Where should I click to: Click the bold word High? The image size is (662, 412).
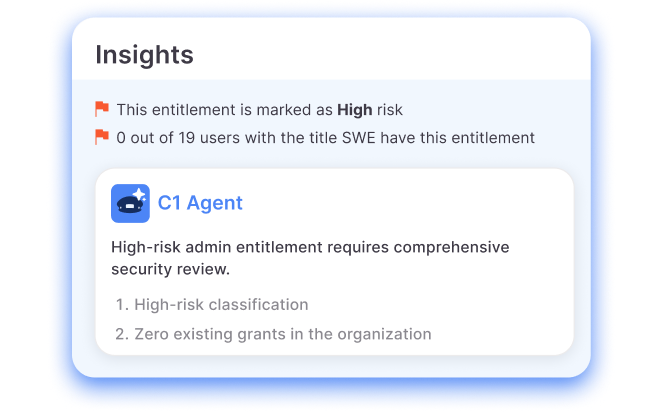[x=354, y=110]
